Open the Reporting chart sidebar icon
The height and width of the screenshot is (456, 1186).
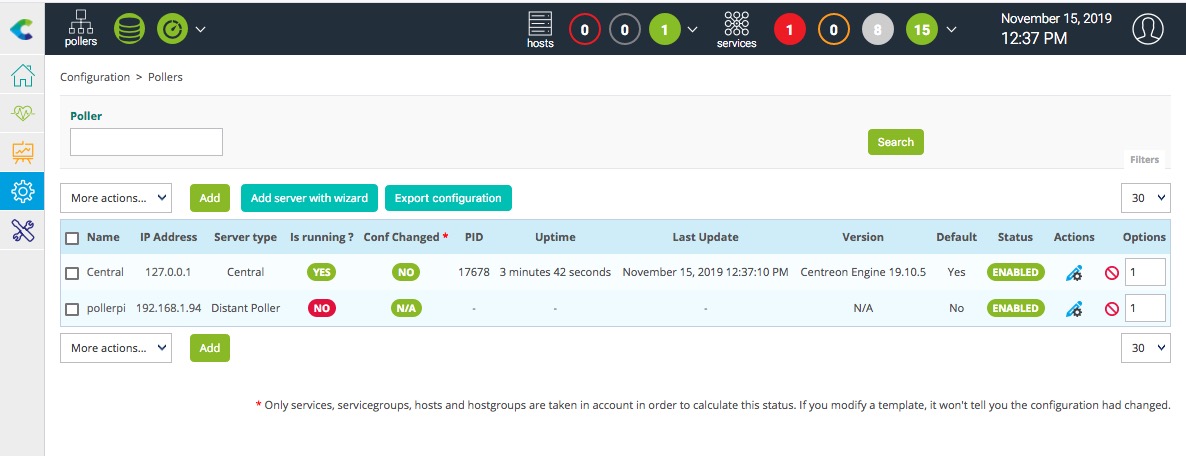point(22,152)
